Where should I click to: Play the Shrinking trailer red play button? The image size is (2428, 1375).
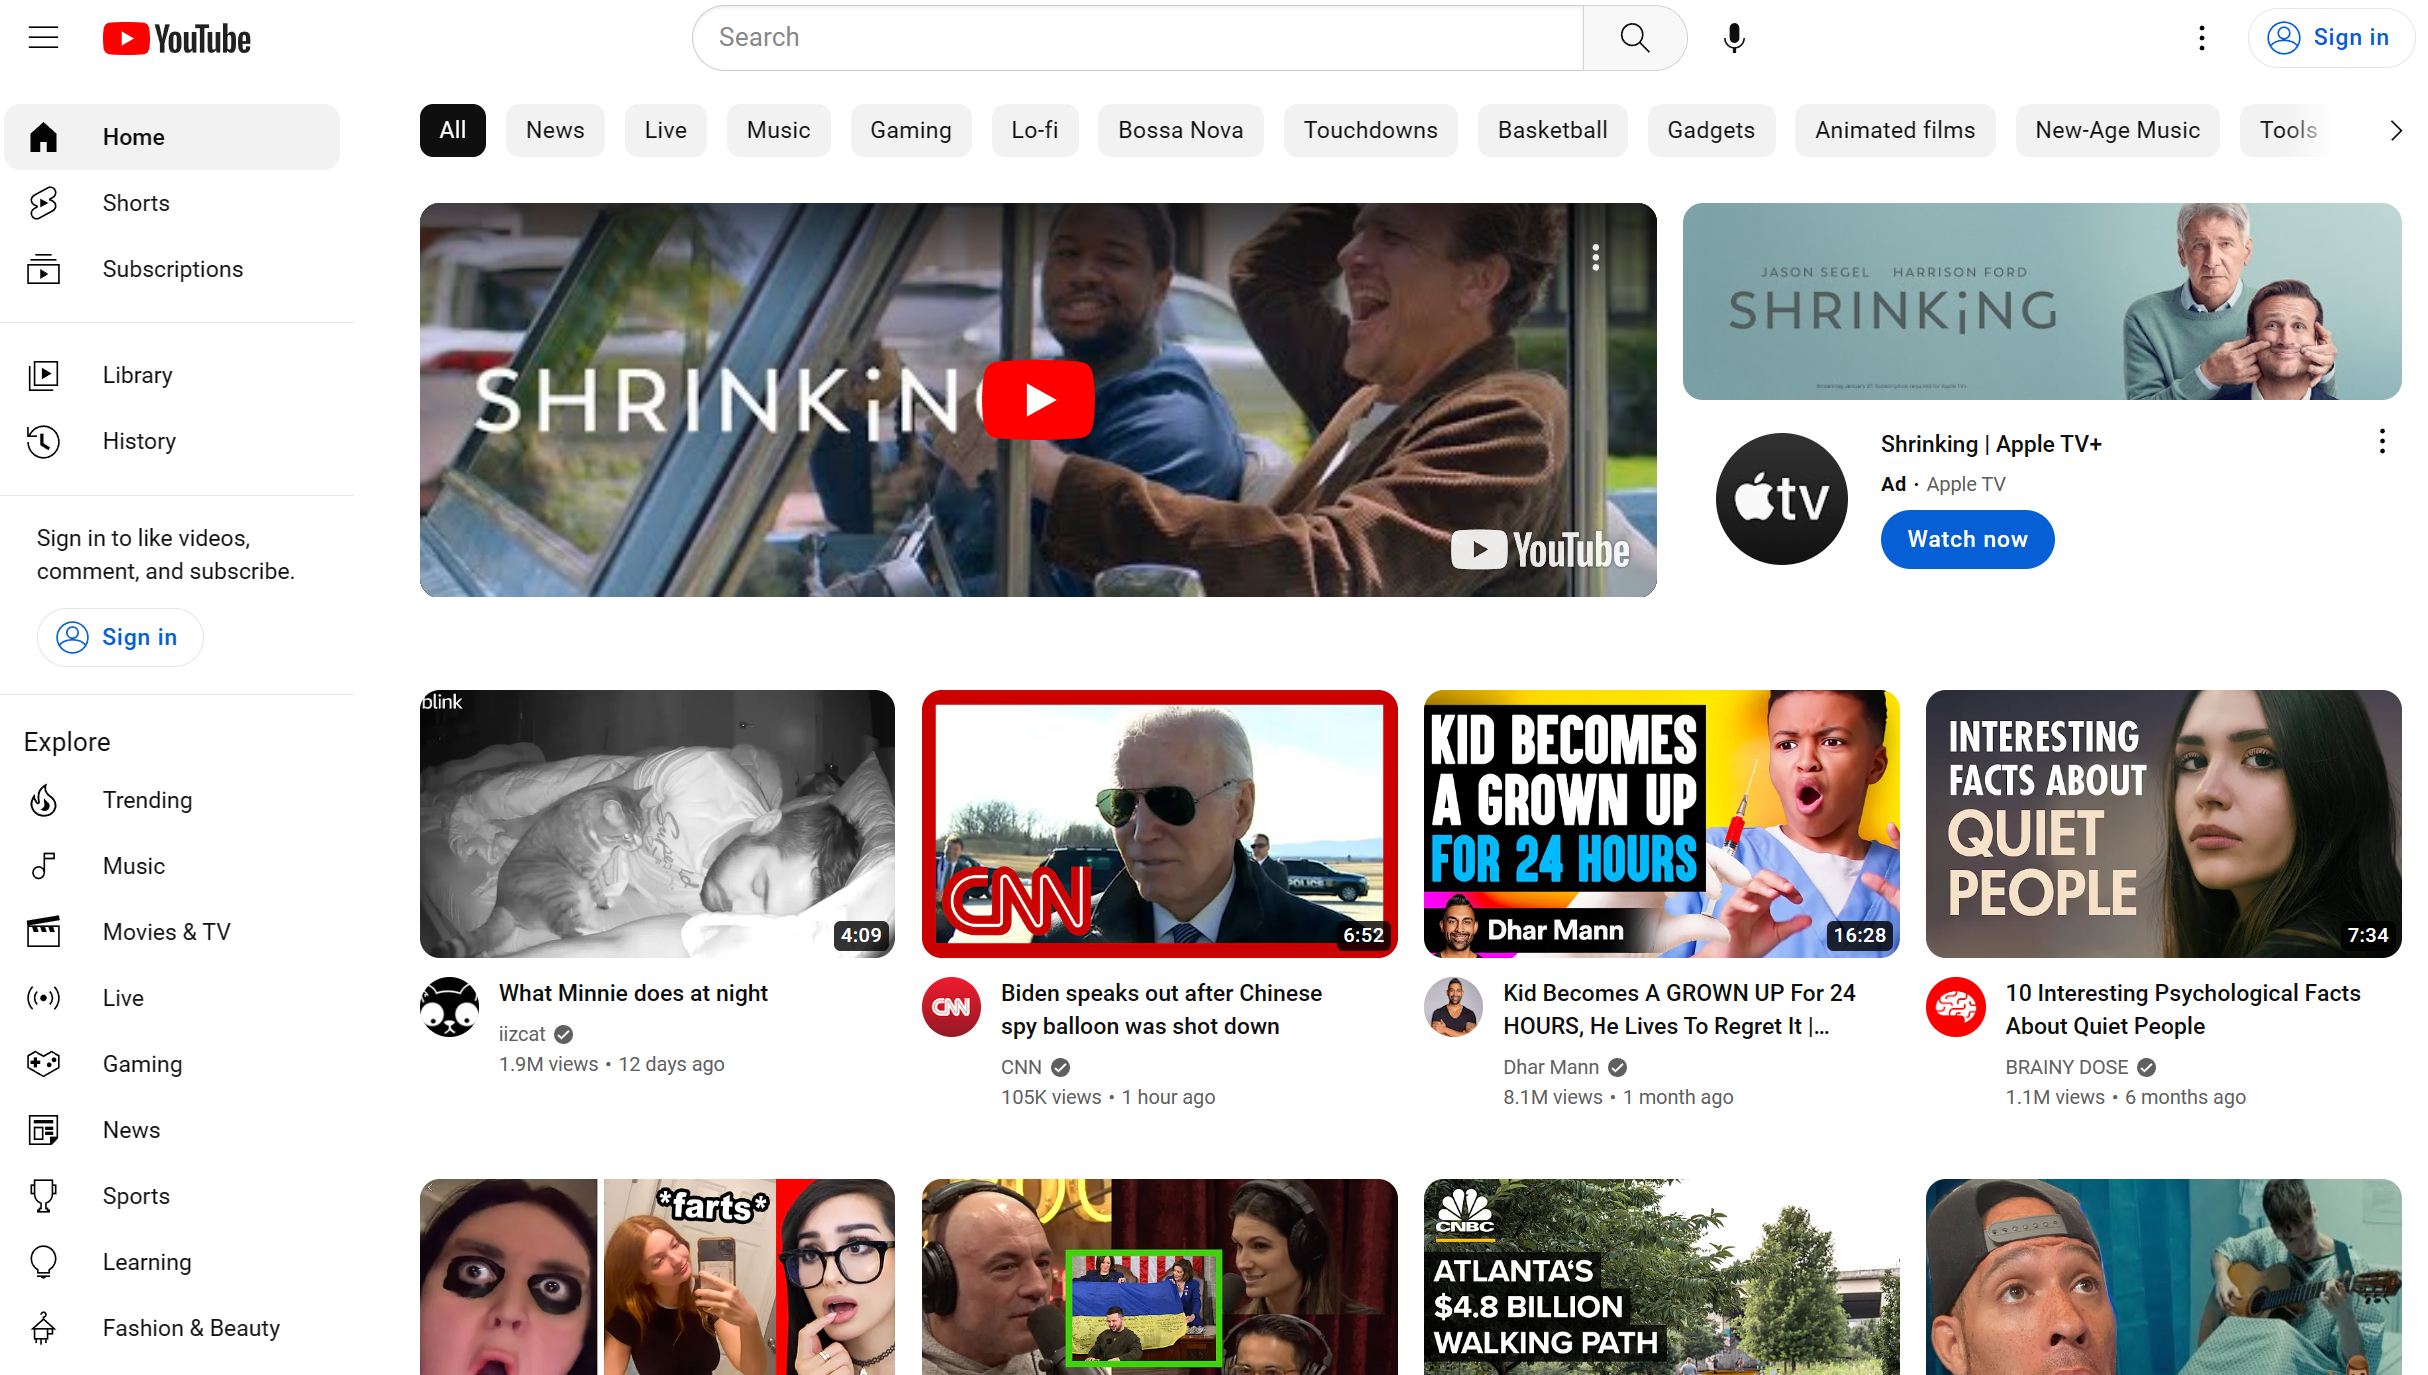pos(1038,399)
